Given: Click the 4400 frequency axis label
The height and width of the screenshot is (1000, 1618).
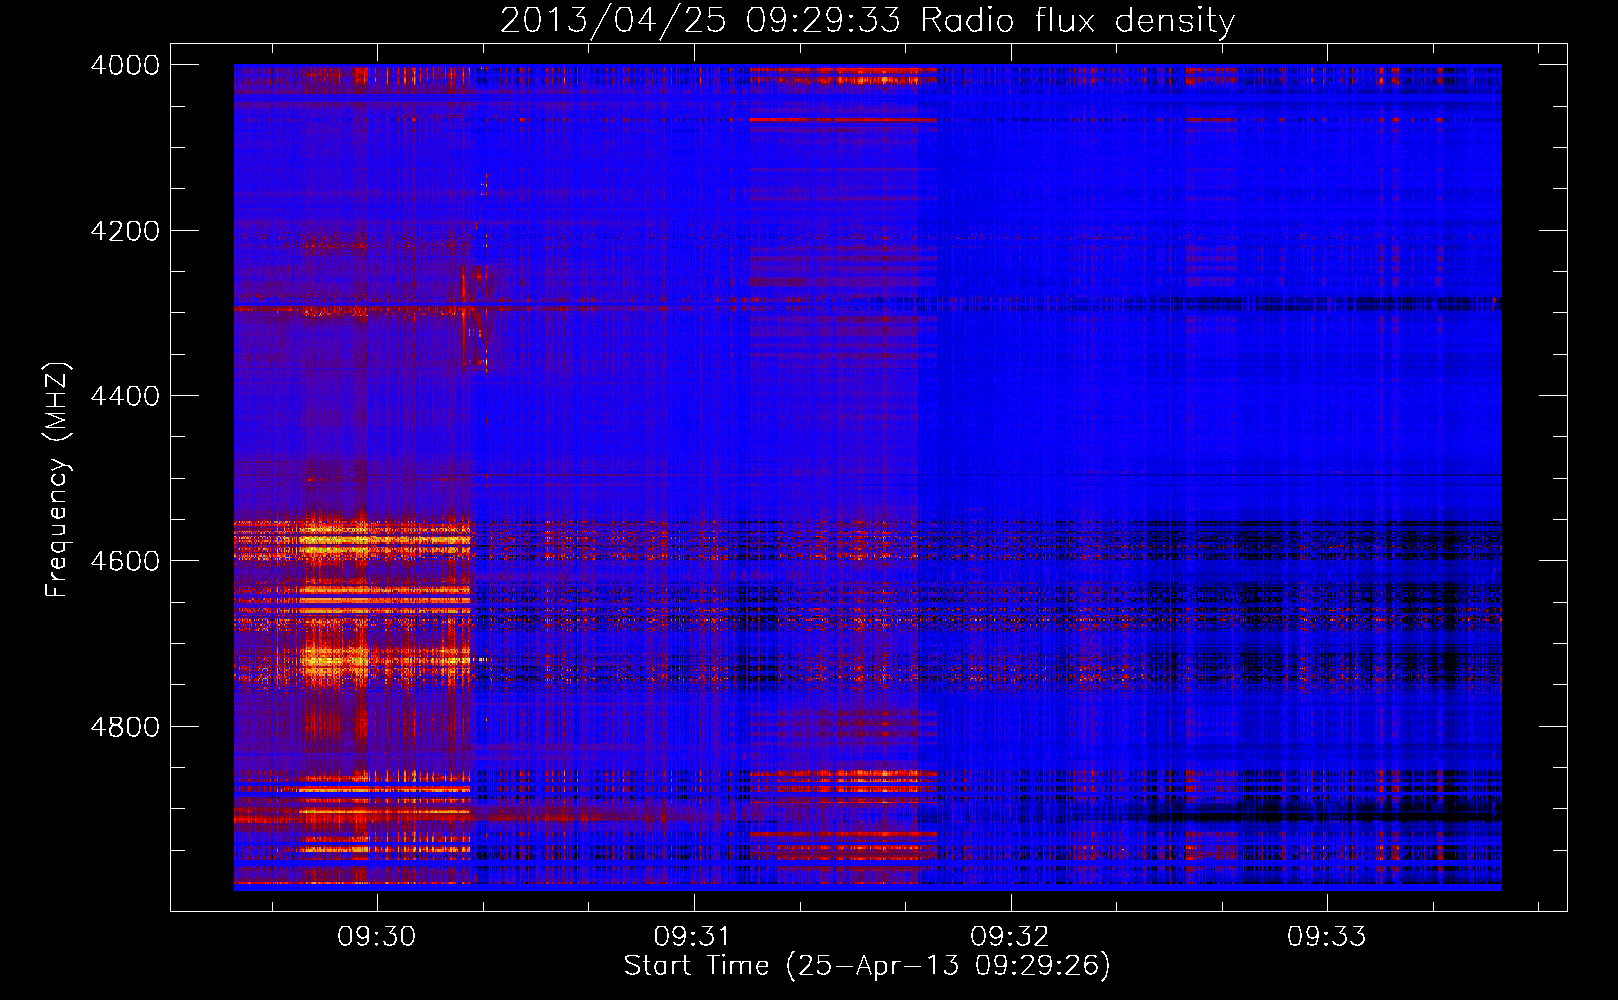Looking at the screenshot, I should pyautogui.click(x=125, y=396).
